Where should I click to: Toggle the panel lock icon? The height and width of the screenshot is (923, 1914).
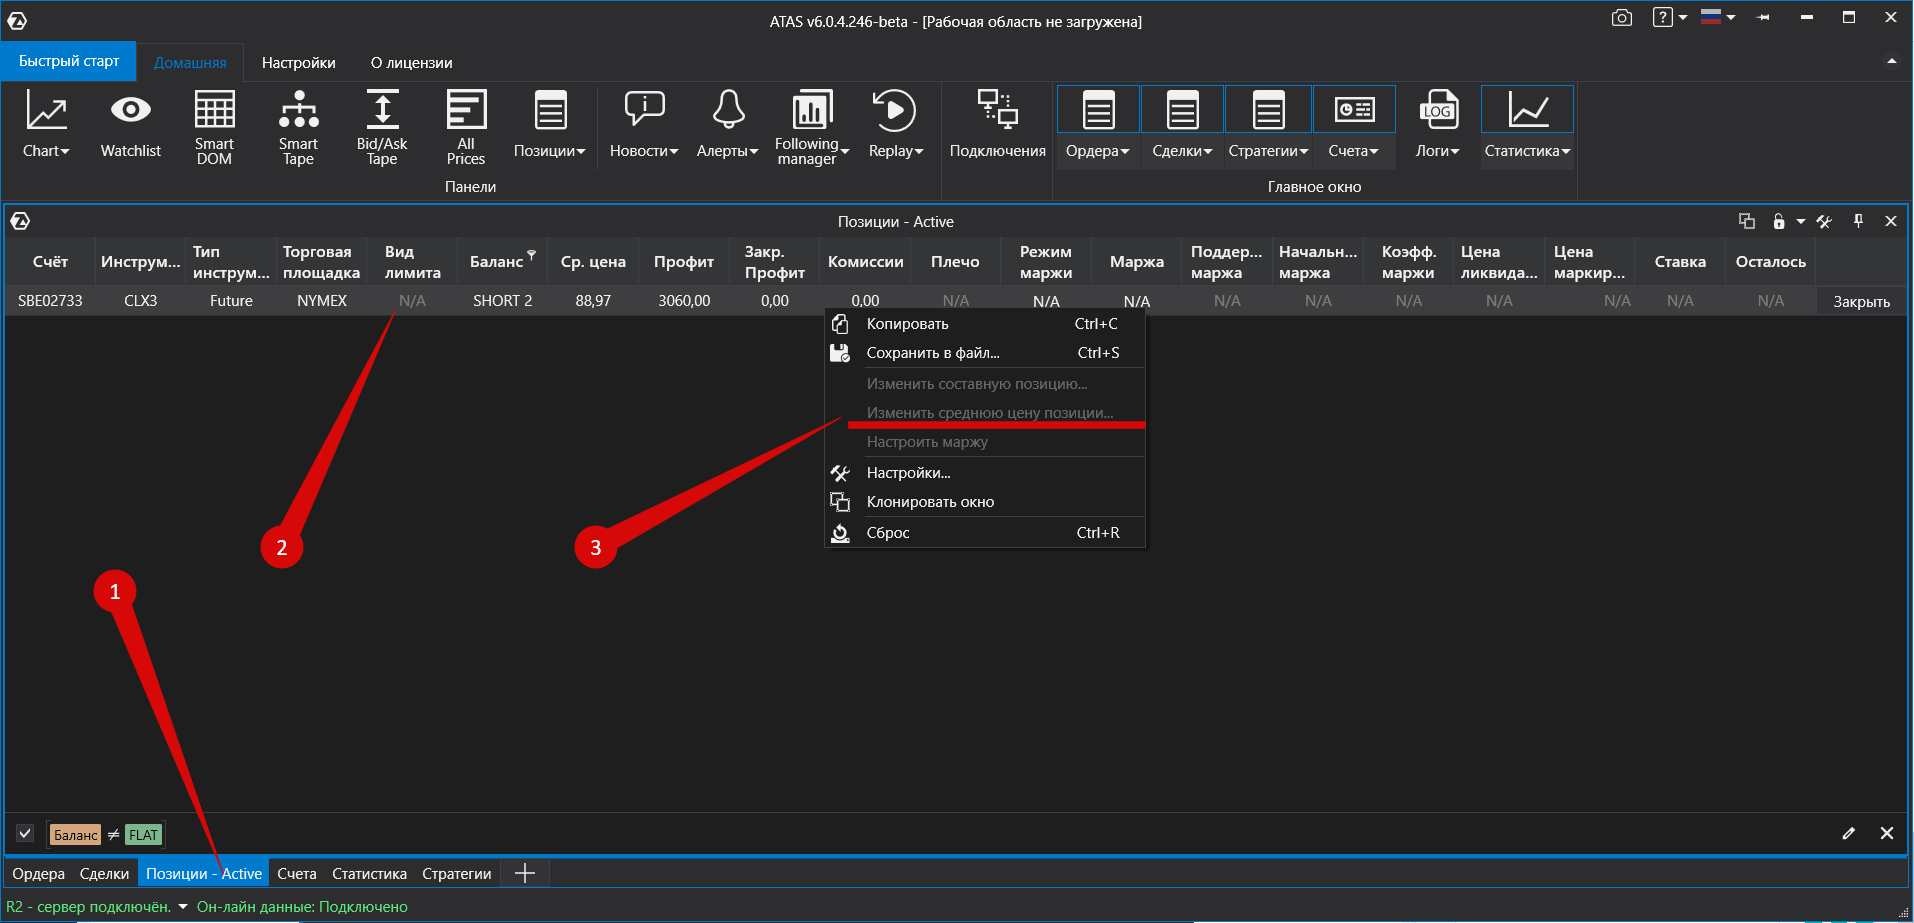point(1779,221)
